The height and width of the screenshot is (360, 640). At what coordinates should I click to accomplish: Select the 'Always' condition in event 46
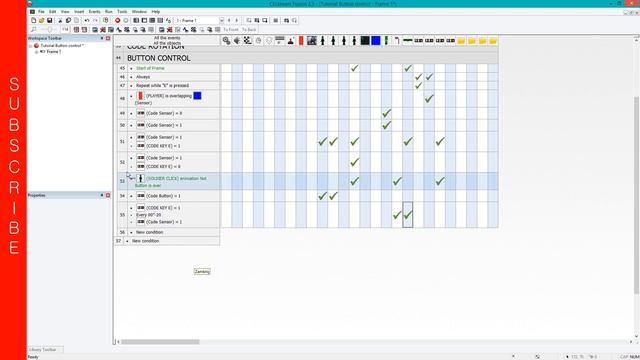point(143,77)
